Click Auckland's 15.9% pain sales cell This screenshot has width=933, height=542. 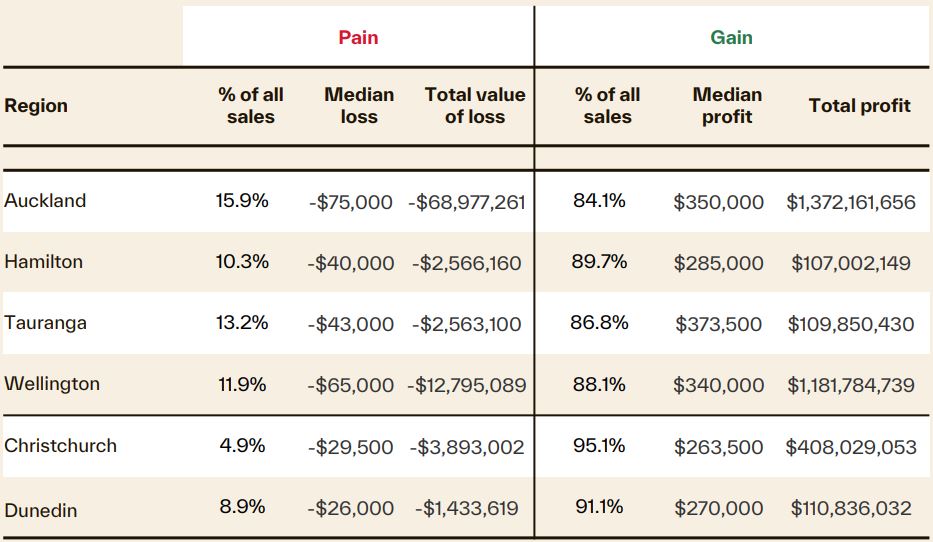pos(242,201)
